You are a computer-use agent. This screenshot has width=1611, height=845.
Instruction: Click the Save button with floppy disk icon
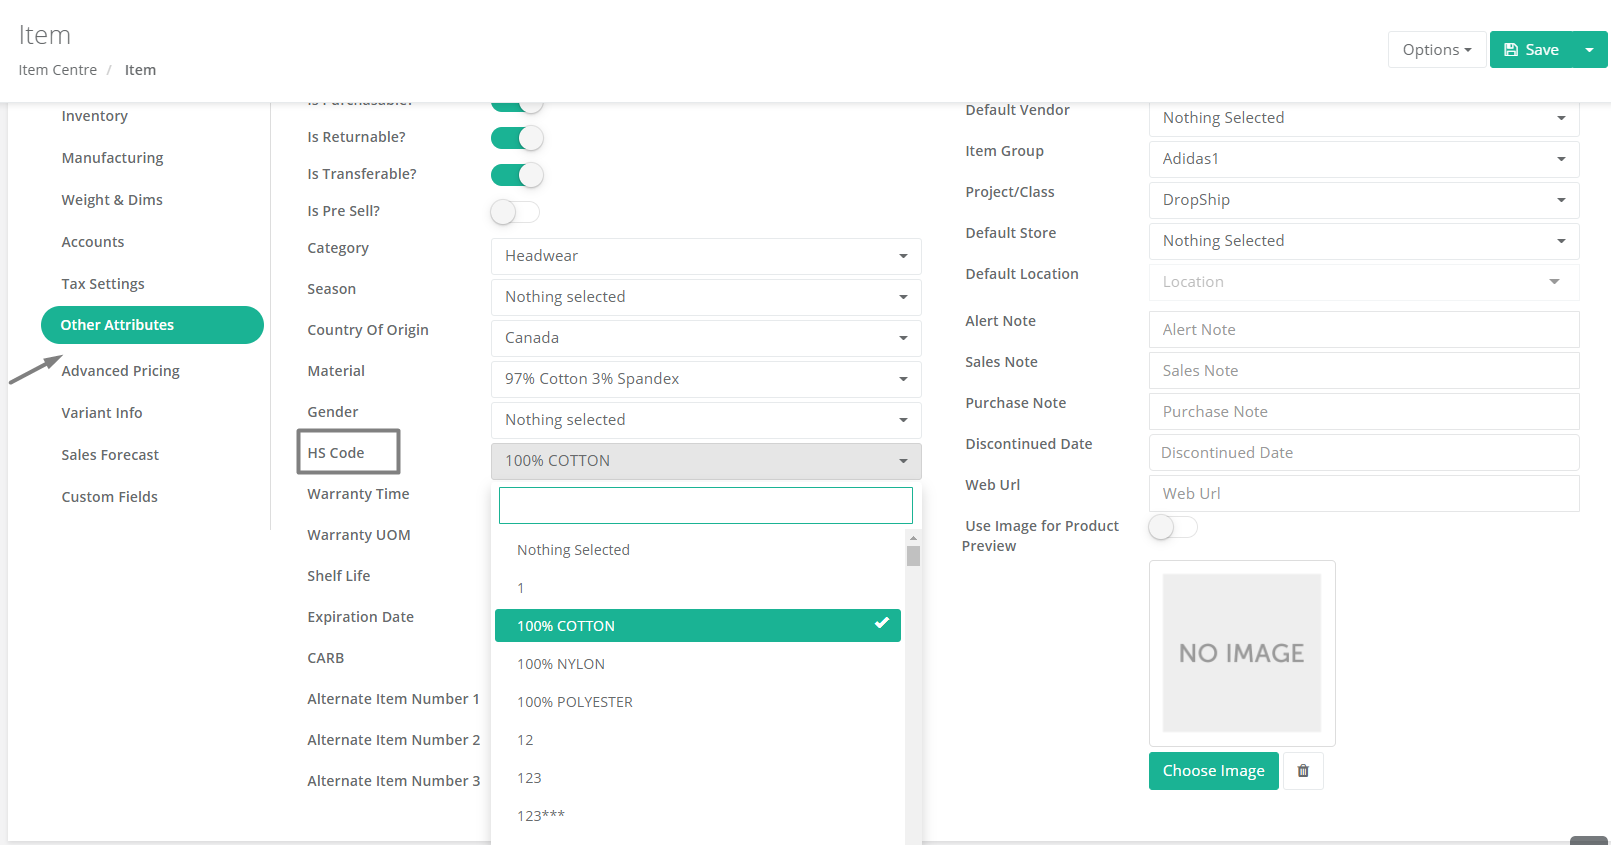[x=1531, y=50]
